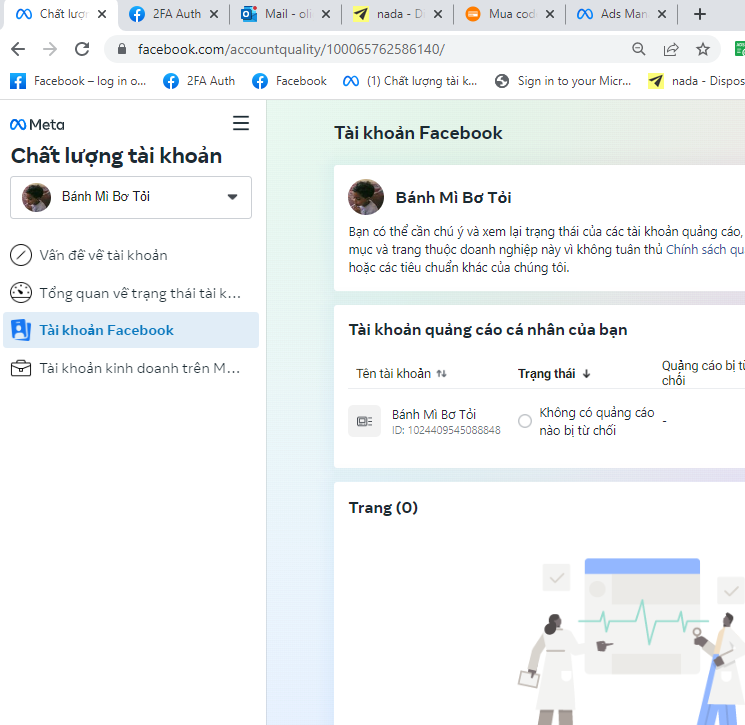Click the ID: 1024409545088848 text
The image size is (745, 725).
click(x=446, y=430)
